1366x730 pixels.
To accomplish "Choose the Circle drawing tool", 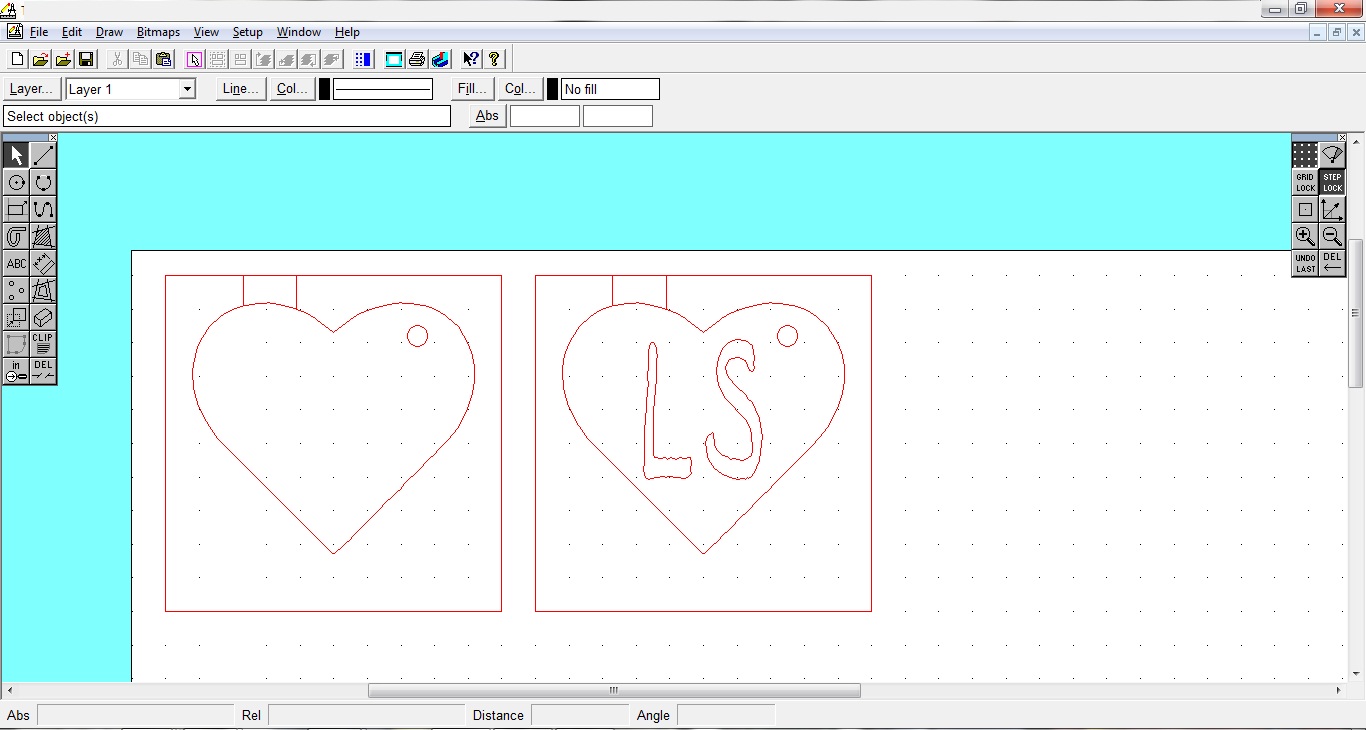I will (16, 182).
